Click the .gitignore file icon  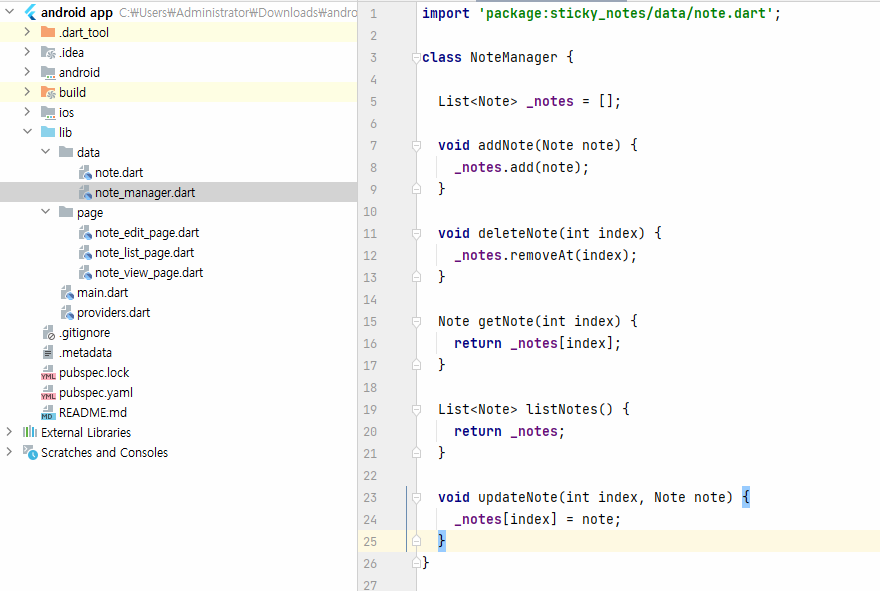(x=48, y=333)
